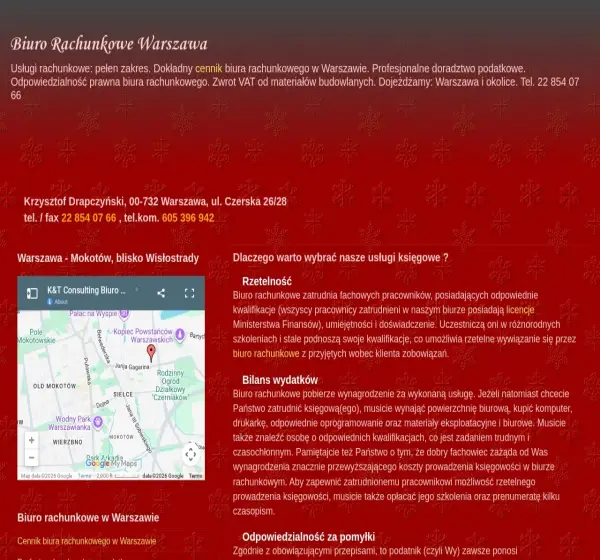Click the Biuro Rachunkowe Warszawa site title

tap(109, 44)
